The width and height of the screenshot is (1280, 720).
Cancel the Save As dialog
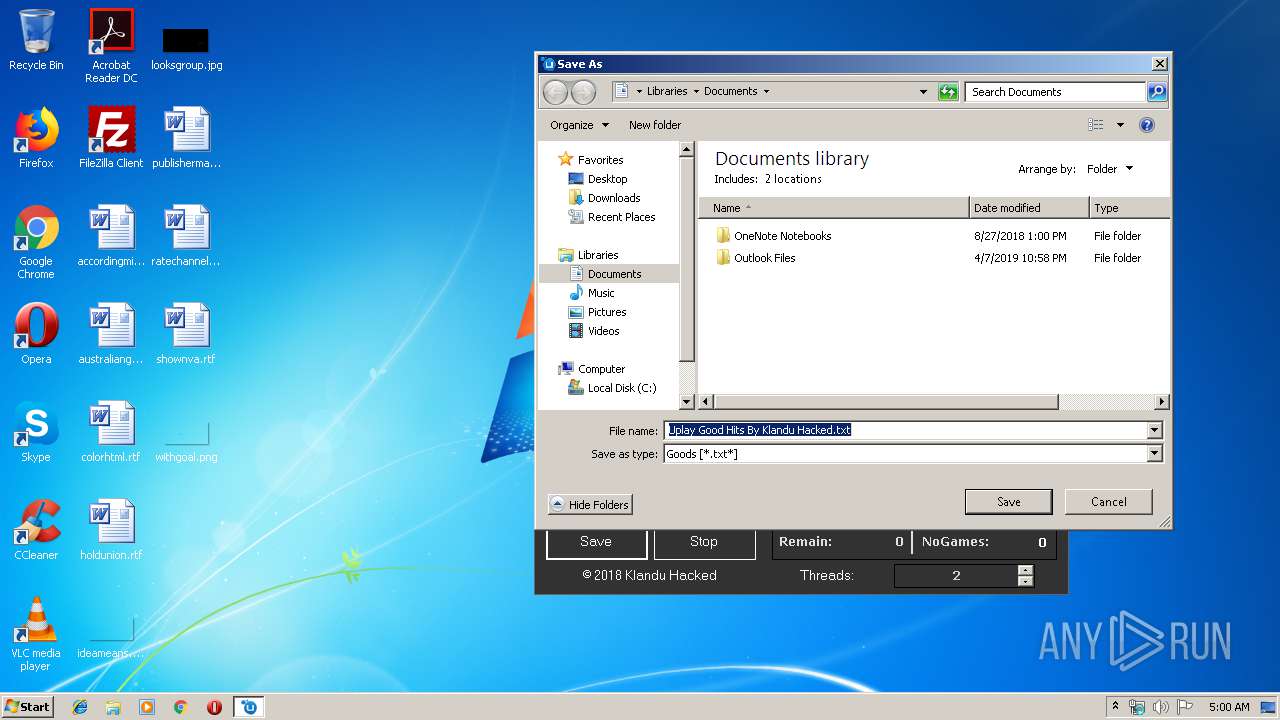click(x=1108, y=502)
